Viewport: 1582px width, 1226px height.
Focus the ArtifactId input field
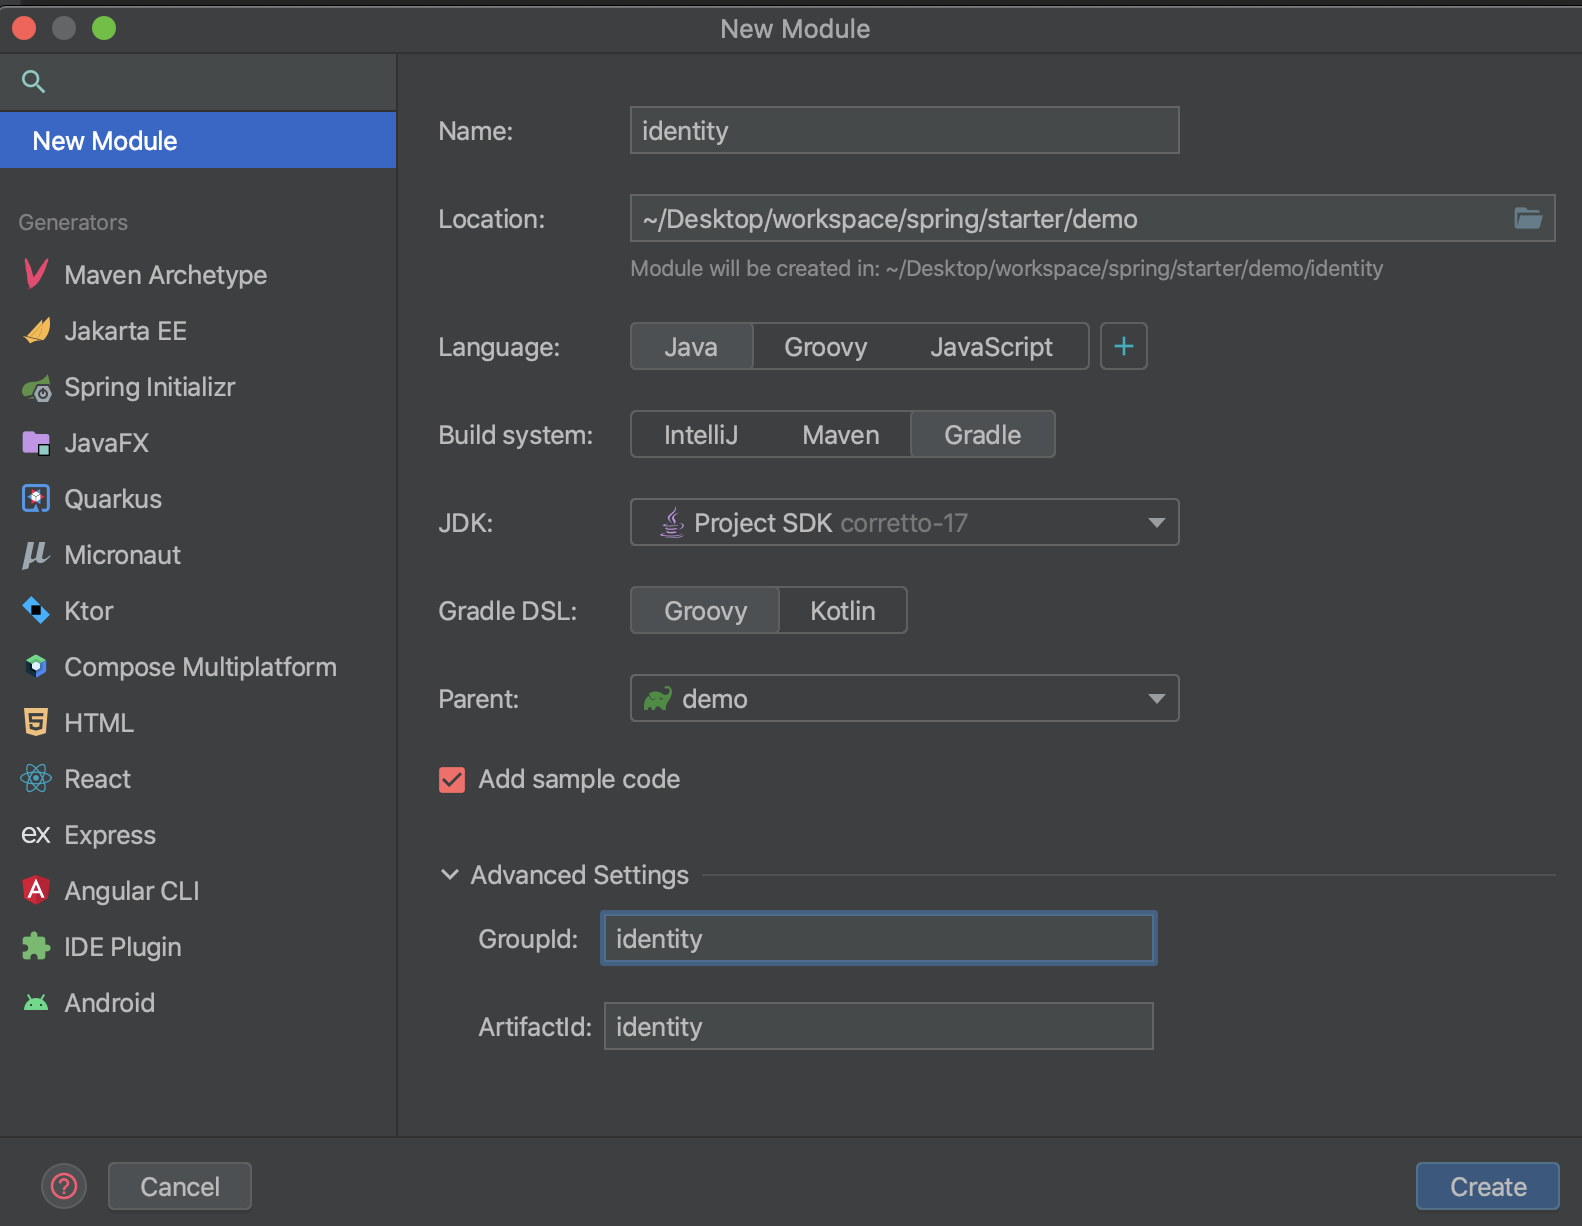[x=879, y=1026]
